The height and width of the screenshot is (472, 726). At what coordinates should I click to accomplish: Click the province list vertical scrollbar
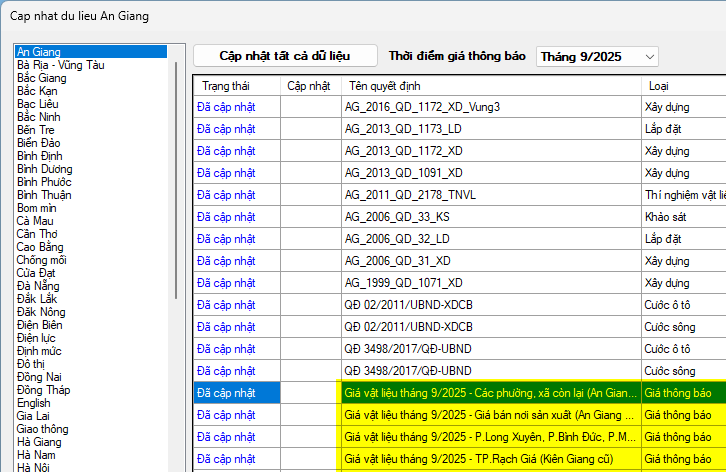click(x=176, y=181)
